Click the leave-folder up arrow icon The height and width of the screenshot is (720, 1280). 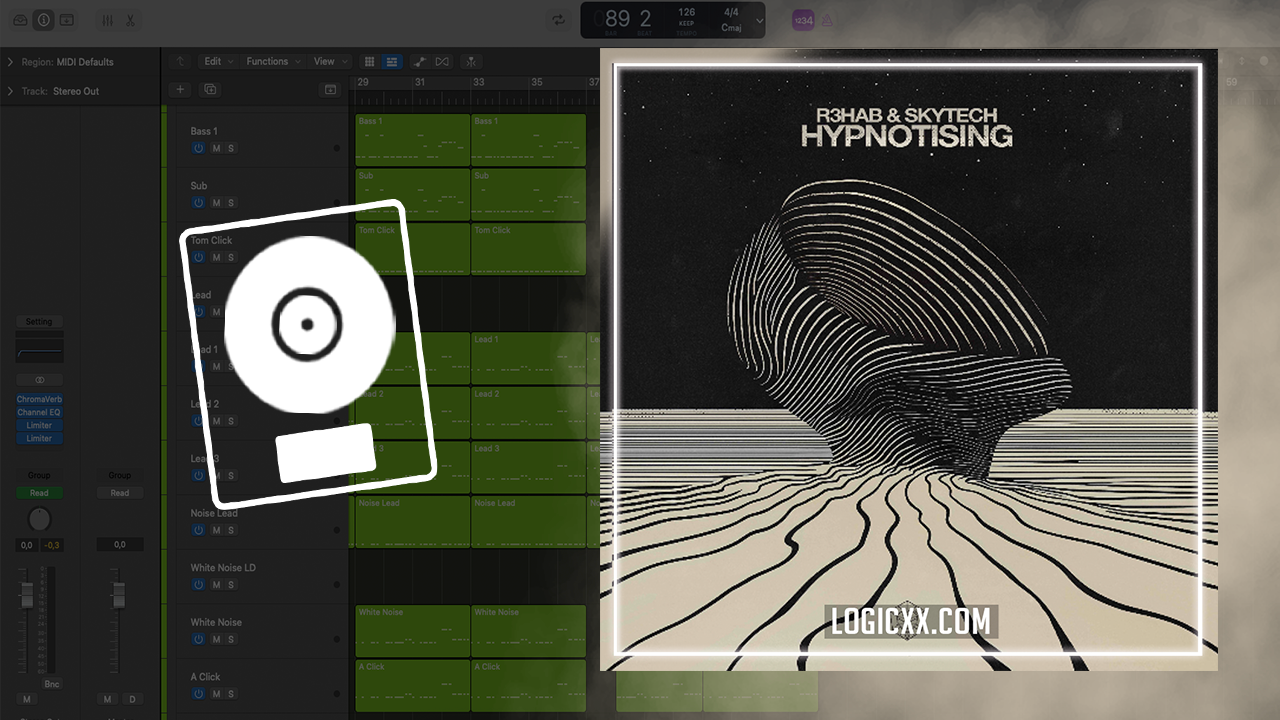[x=180, y=61]
